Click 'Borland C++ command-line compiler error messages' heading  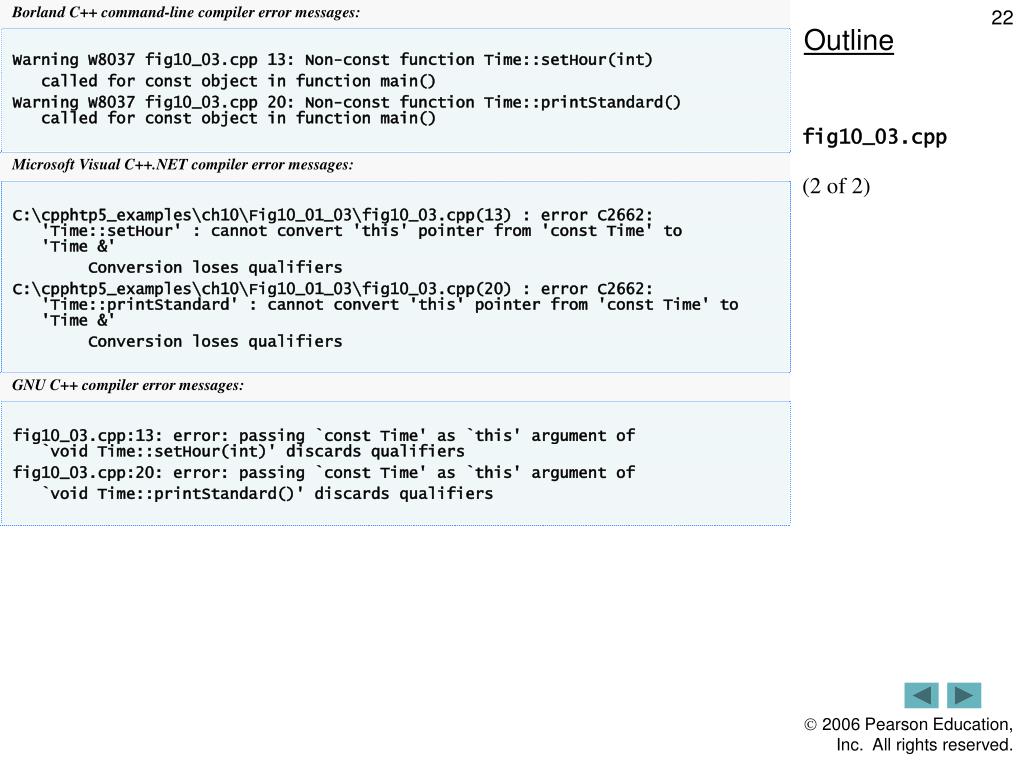[185, 12]
